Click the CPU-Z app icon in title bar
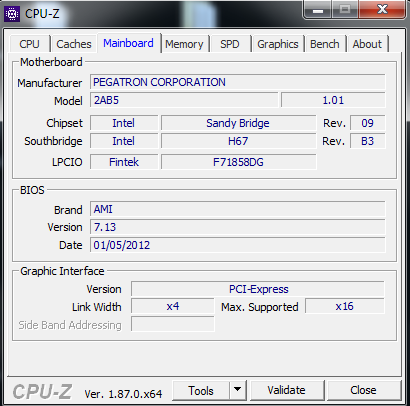The height and width of the screenshot is (406, 410). [x=12, y=14]
